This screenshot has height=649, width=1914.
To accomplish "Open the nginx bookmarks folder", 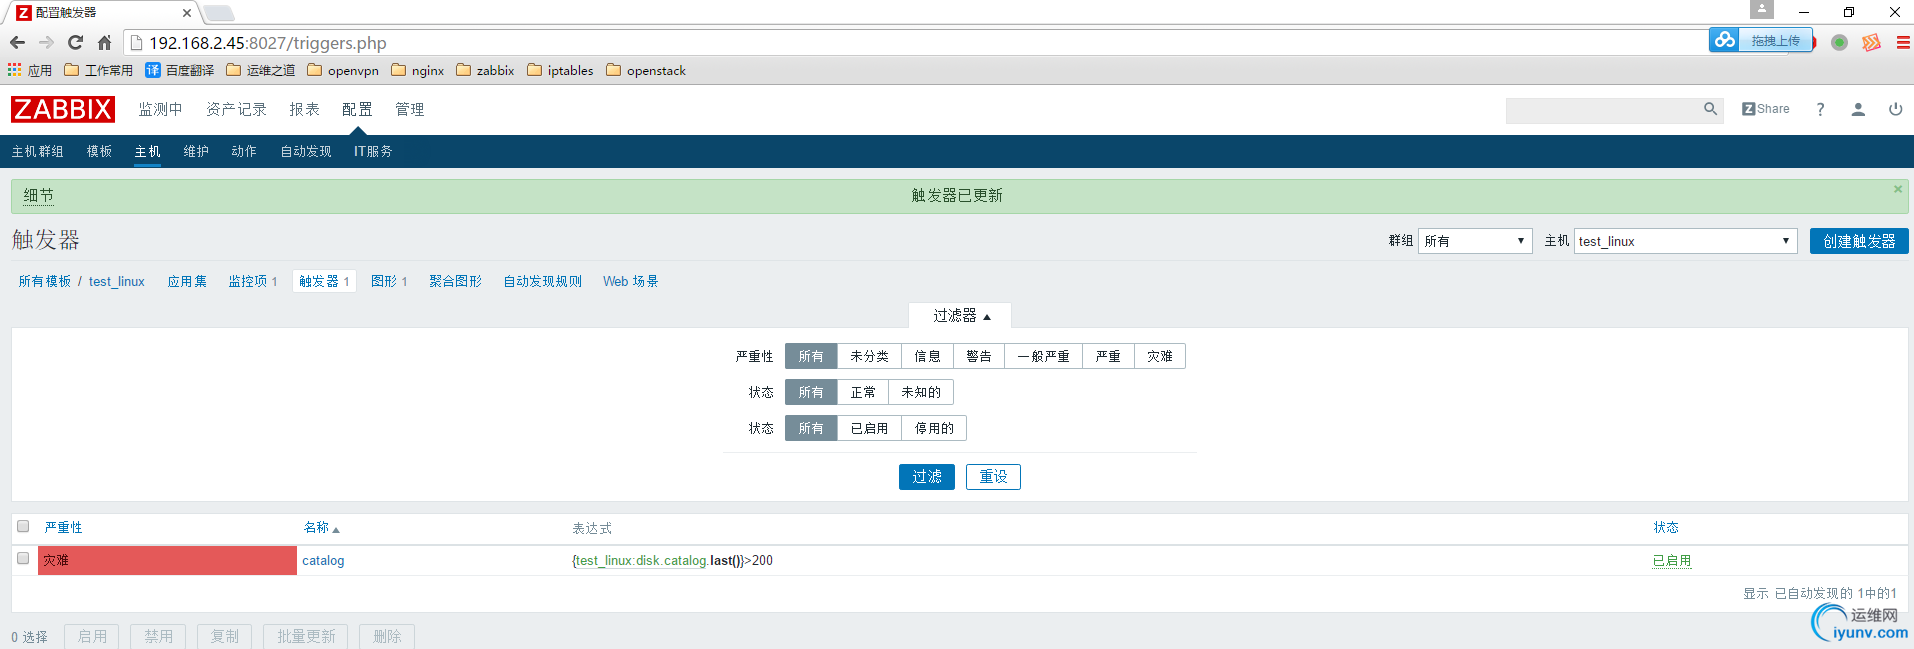I will coord(417,70).
